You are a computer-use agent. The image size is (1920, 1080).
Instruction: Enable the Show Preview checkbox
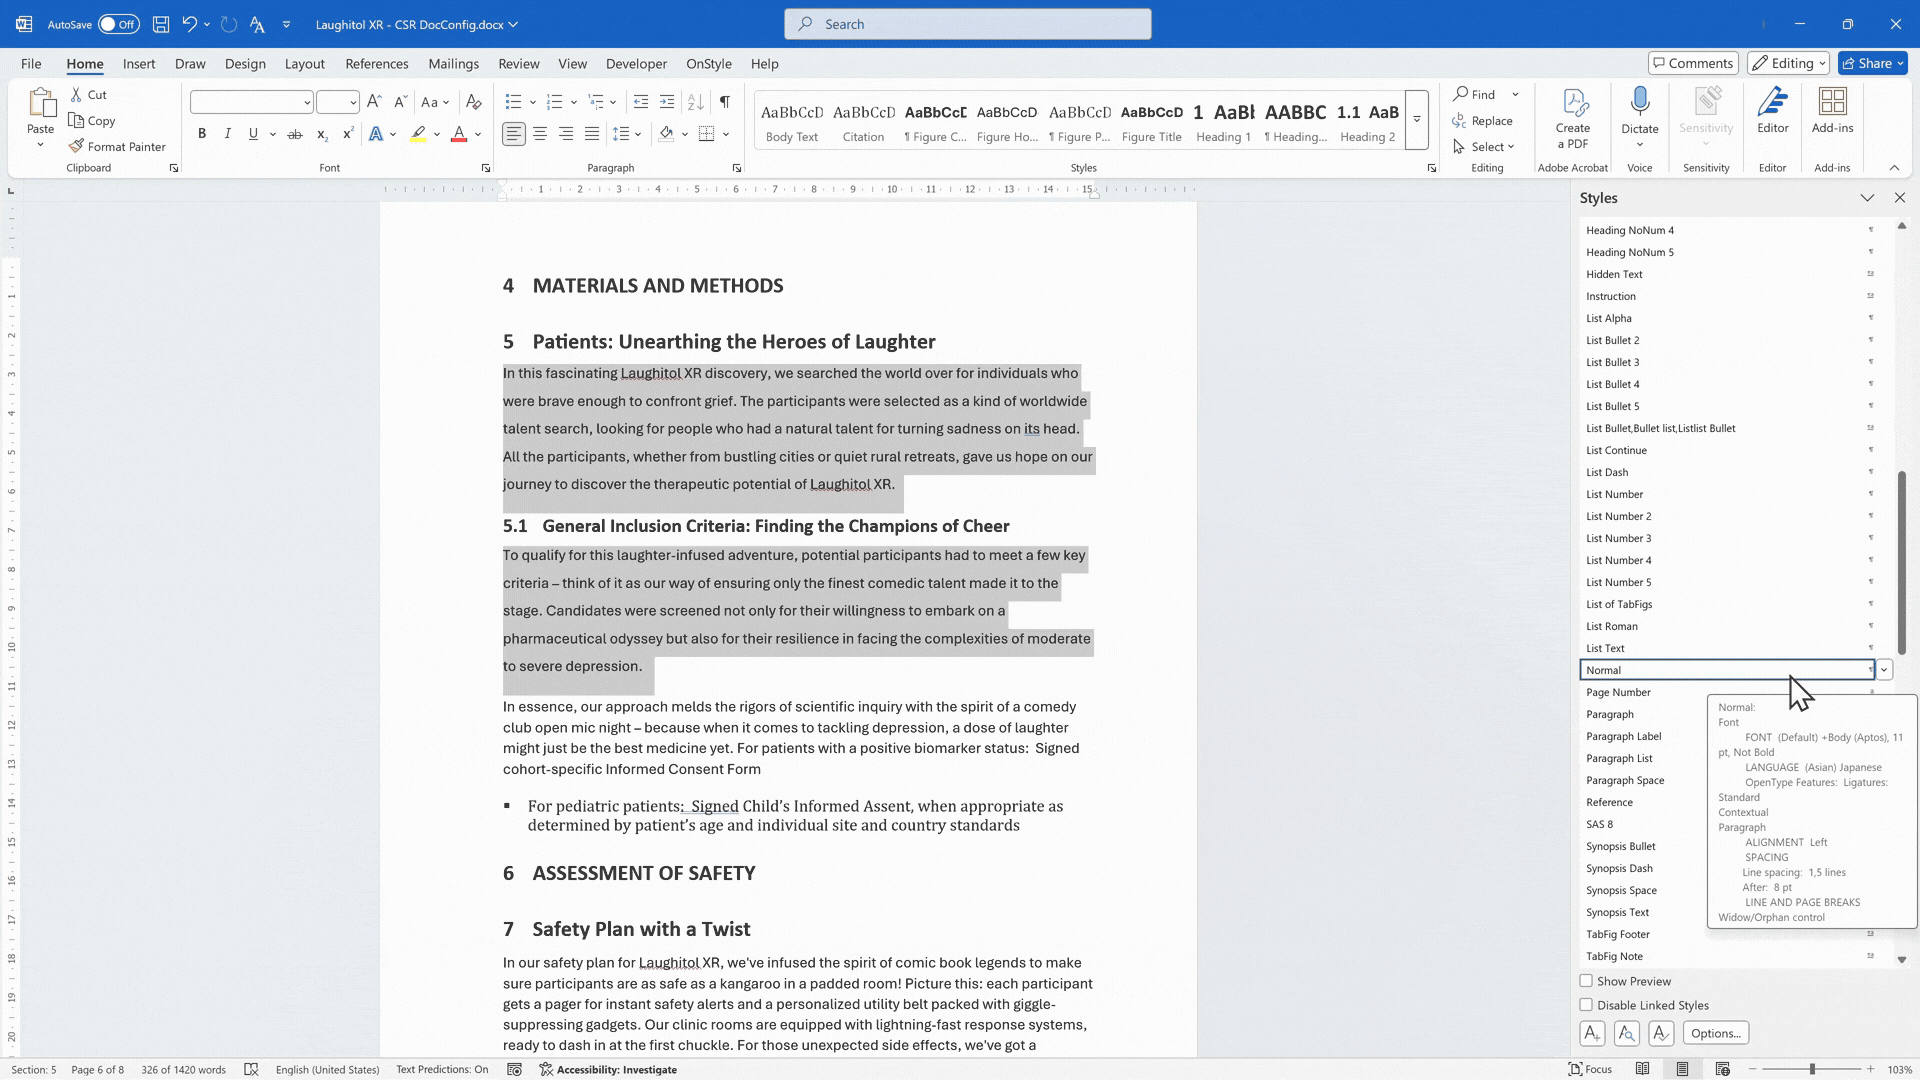coord(1586,981)
